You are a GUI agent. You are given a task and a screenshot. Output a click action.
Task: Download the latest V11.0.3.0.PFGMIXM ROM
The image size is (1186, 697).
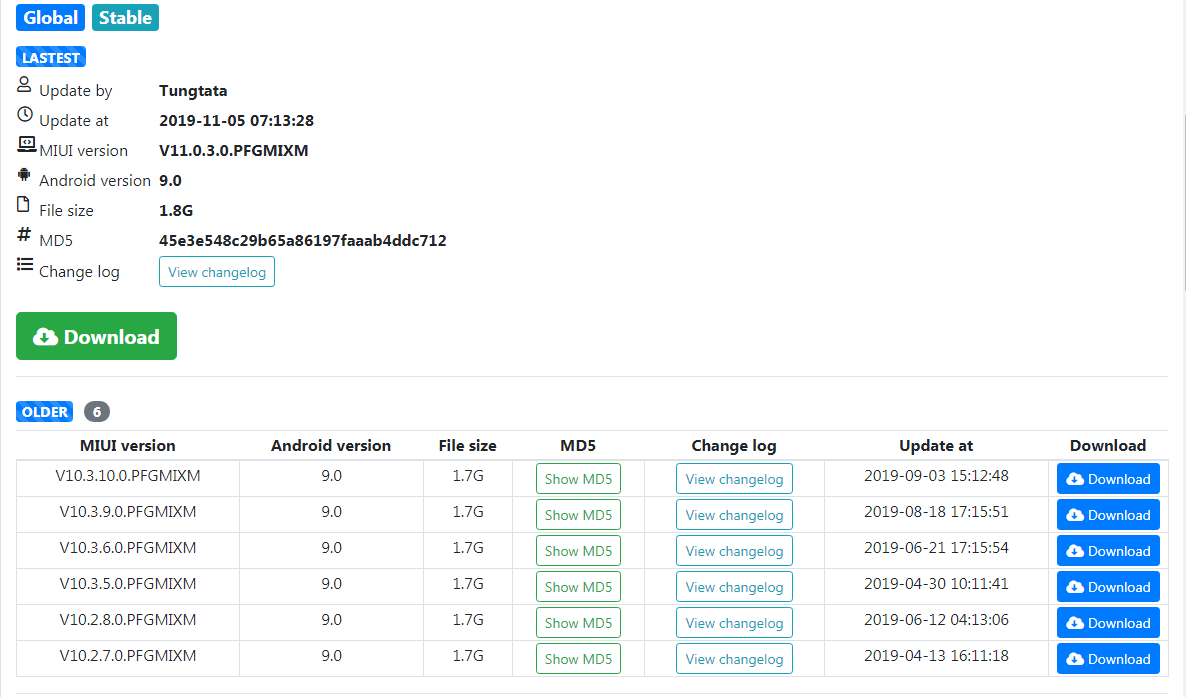pos(96,336)
